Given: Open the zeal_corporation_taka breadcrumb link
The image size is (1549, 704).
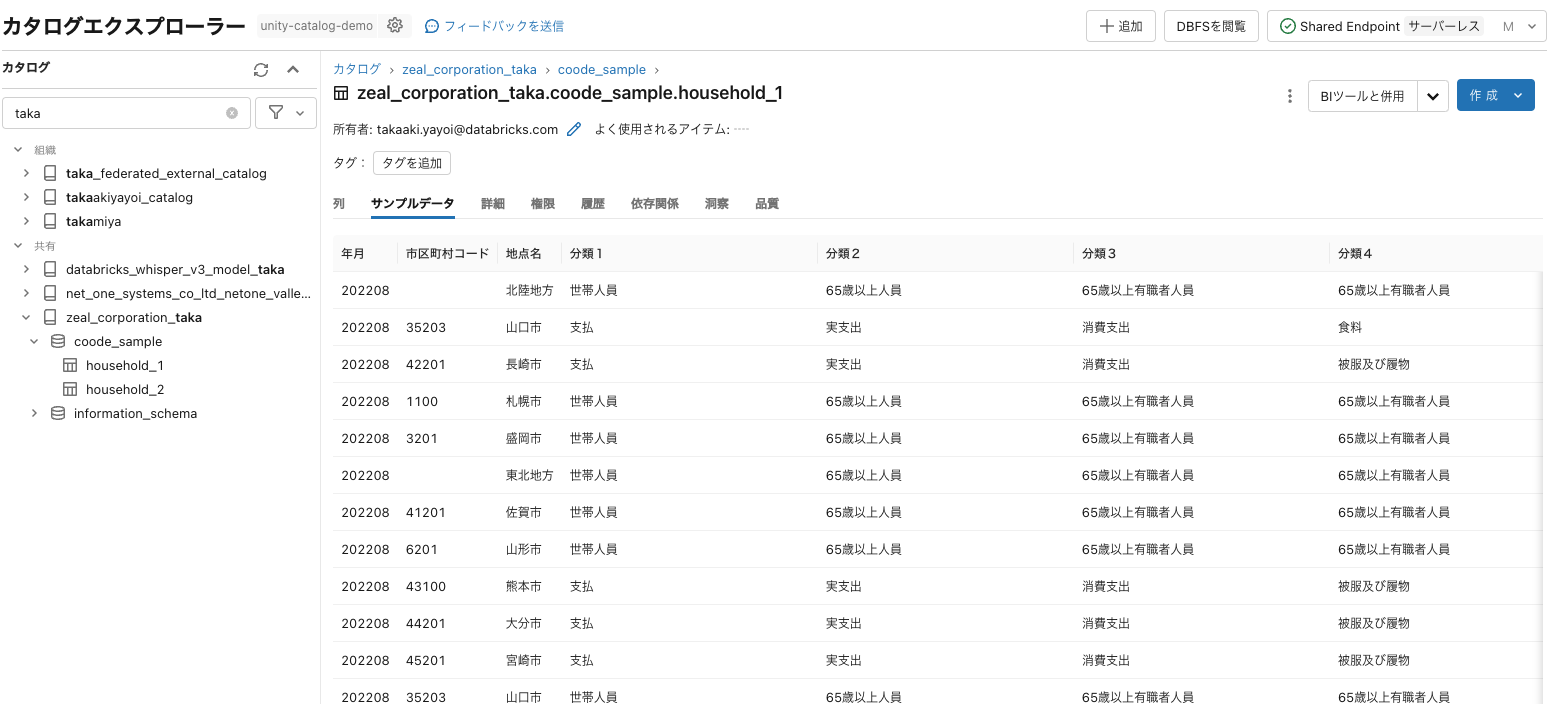Looking at the screenshot, I should coord(469,69).
